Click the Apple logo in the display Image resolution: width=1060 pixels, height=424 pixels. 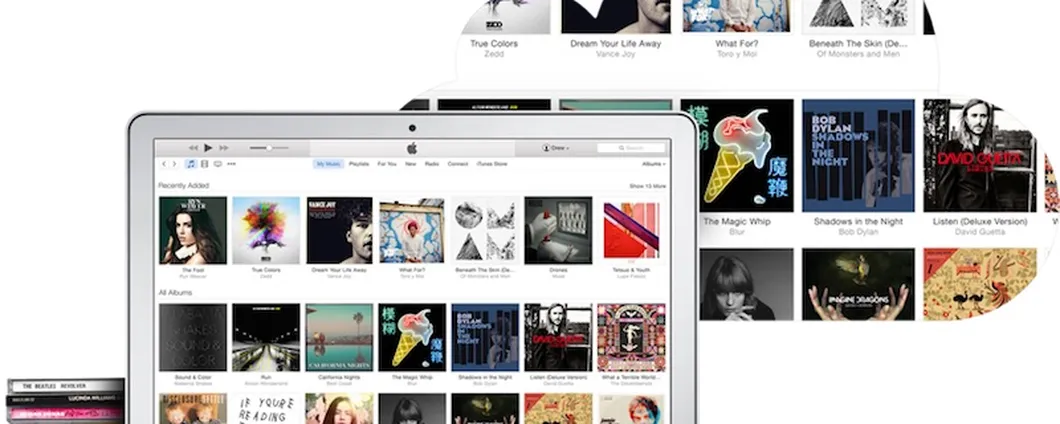tap(412, 148)
